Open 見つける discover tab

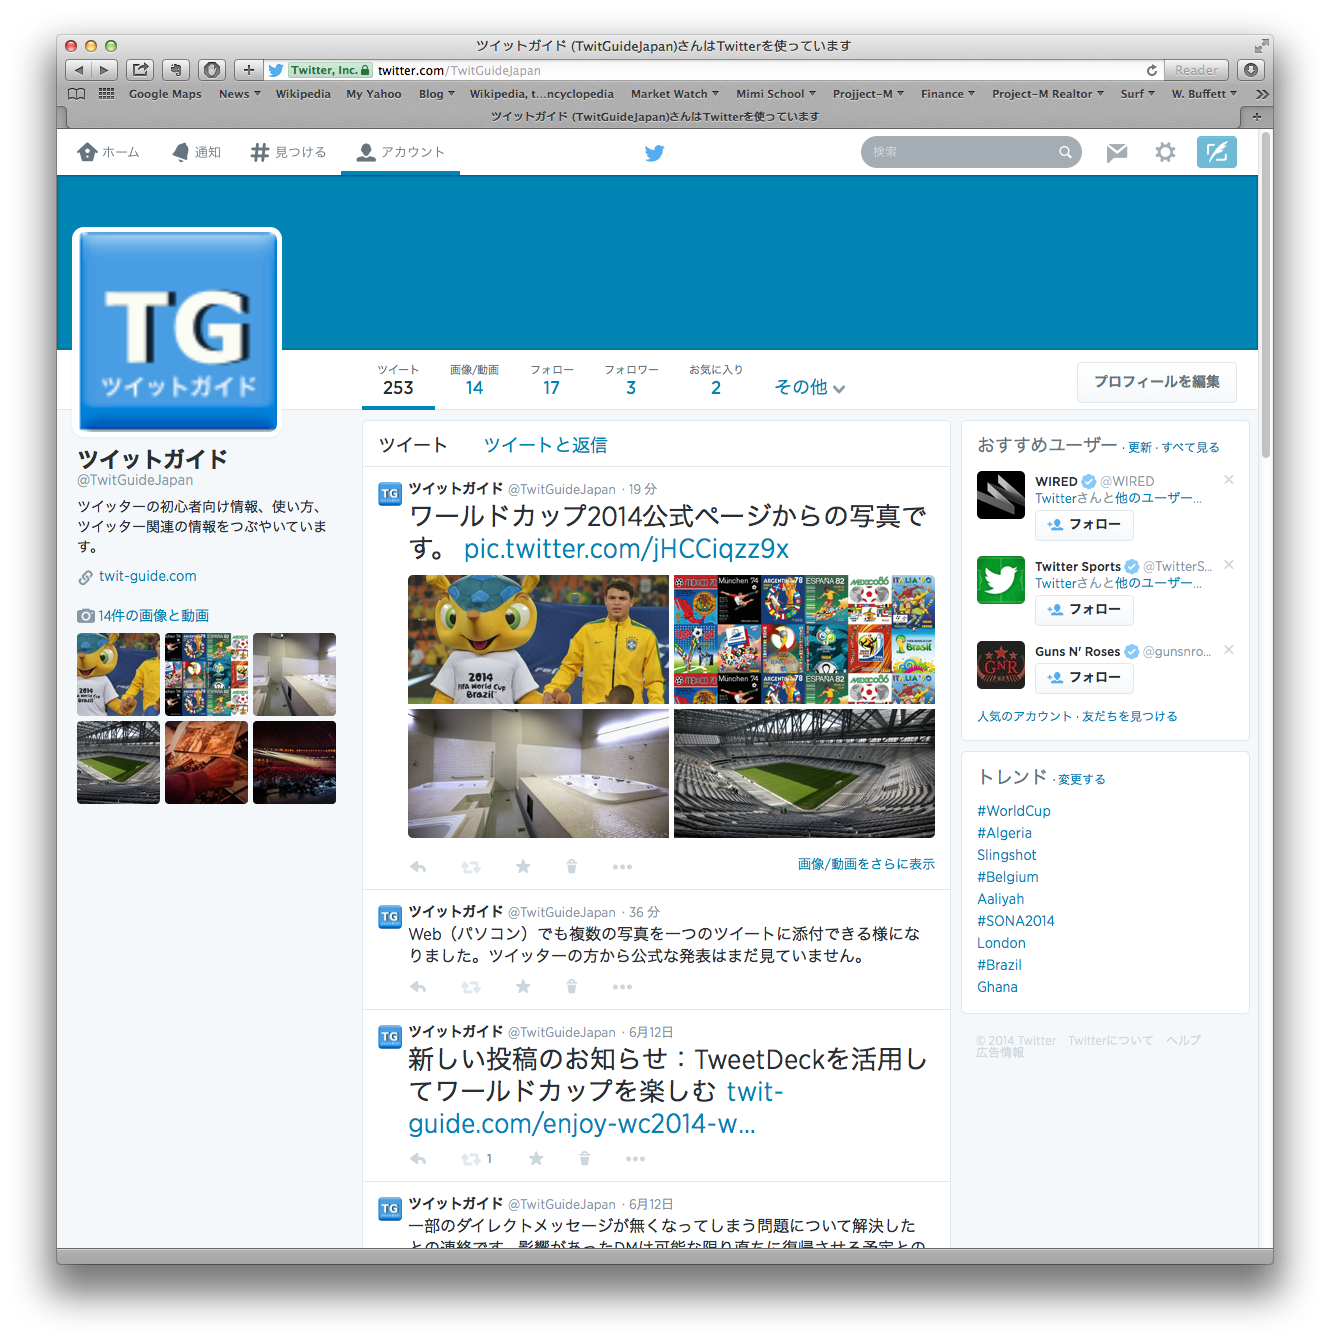tap(288, 152)
